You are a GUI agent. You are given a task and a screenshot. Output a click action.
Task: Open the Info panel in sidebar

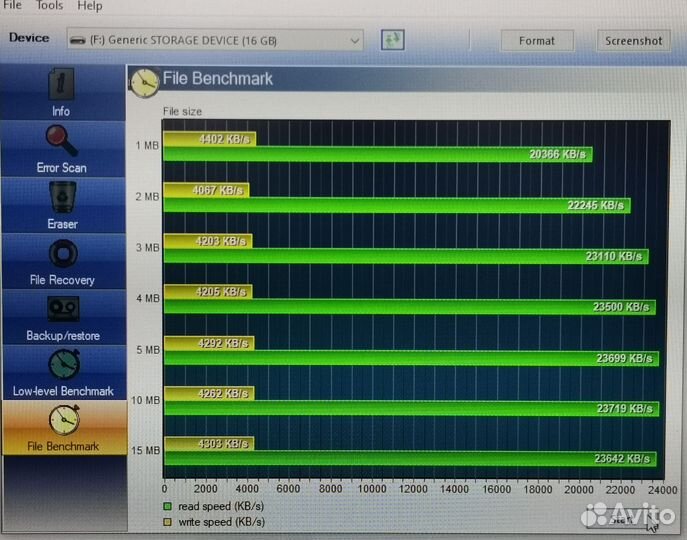62,92
